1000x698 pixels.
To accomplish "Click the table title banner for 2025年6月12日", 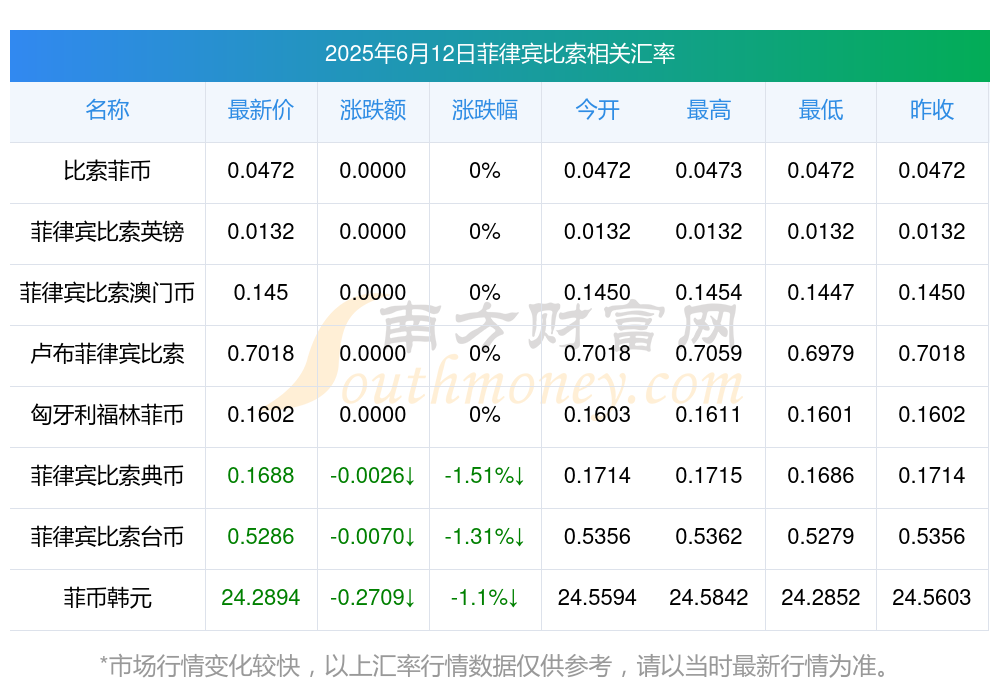I will [499, 55].
